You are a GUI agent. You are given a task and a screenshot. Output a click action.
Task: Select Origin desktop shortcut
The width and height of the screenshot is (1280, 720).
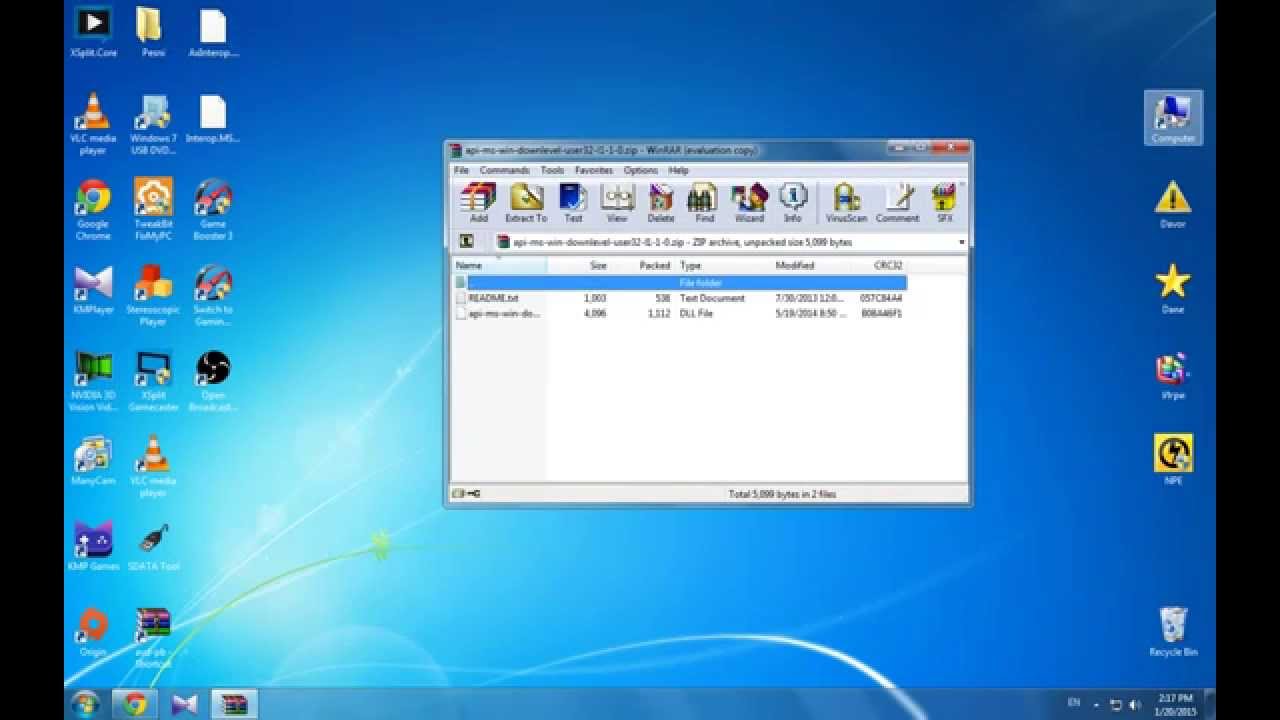pos(93,632)
